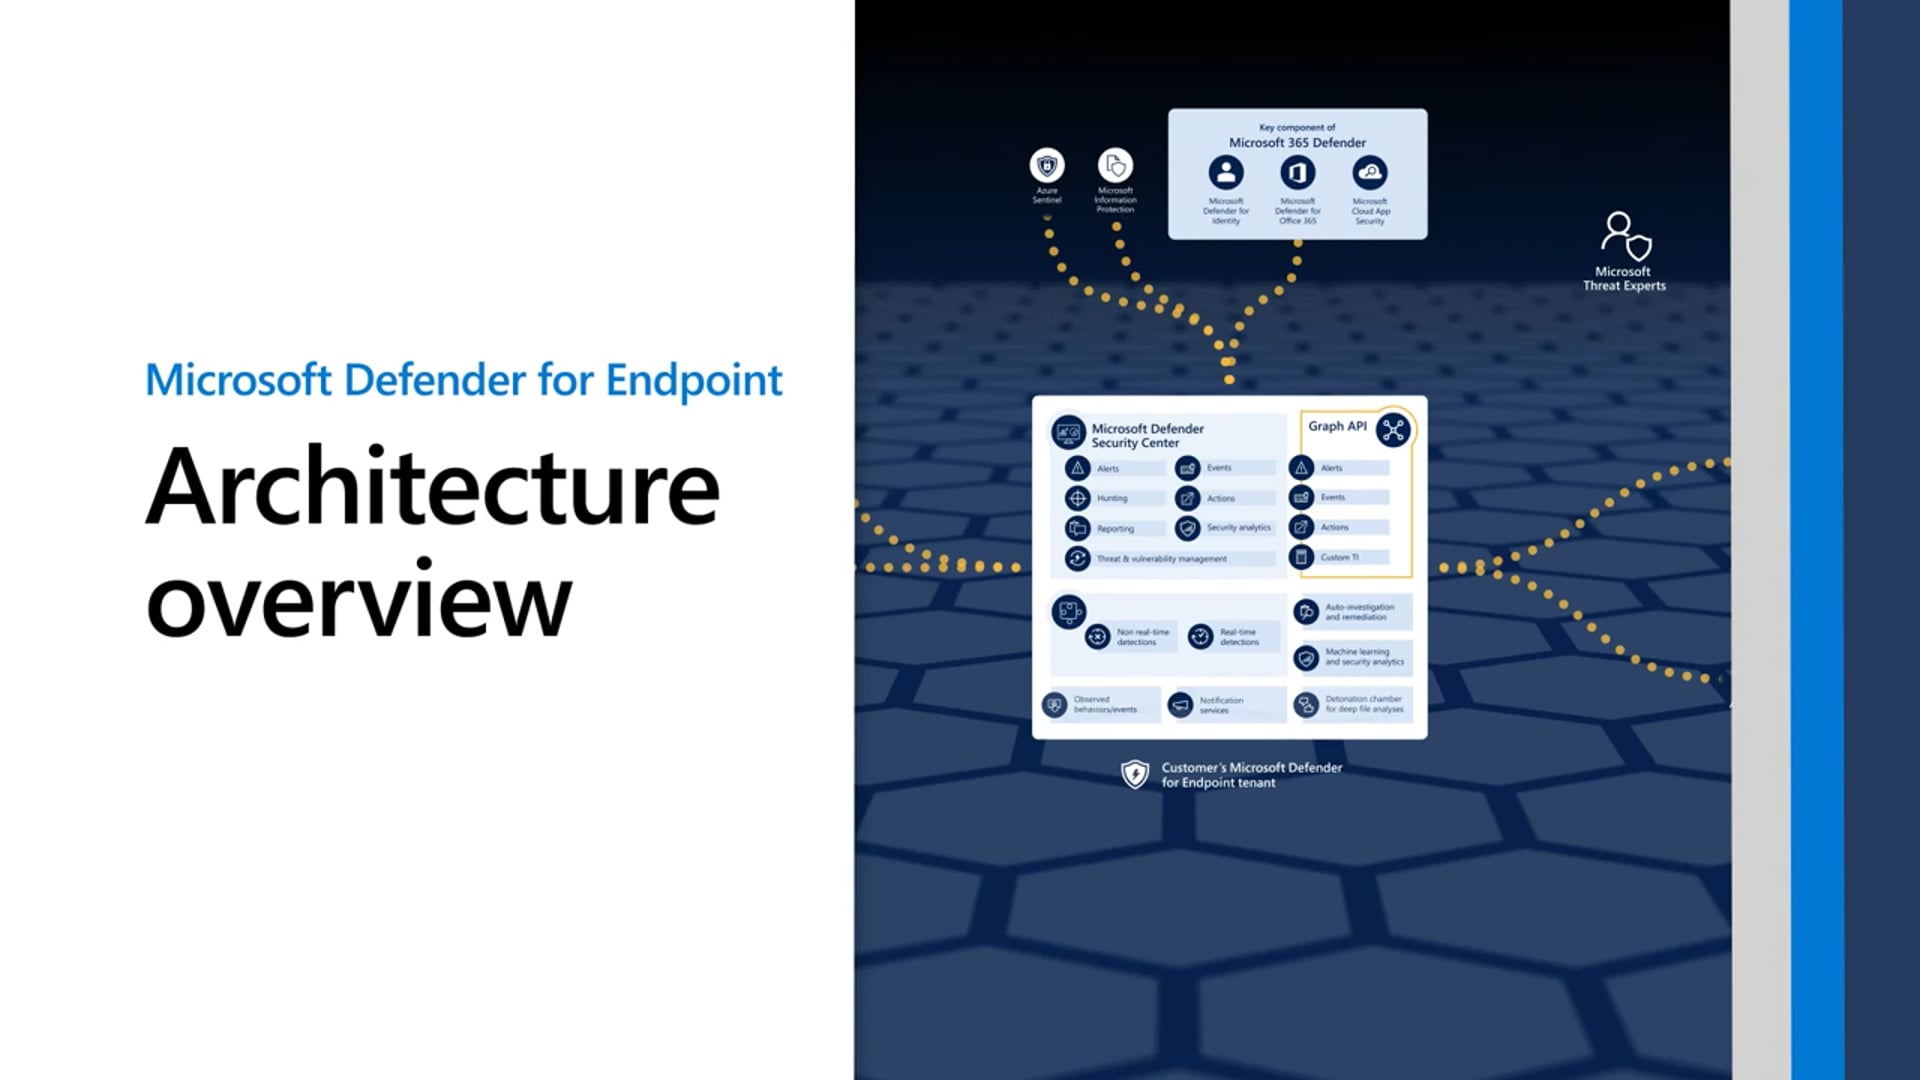
Task: Expand the Auto-investigation and remediation section
Action: (1349, 611)
